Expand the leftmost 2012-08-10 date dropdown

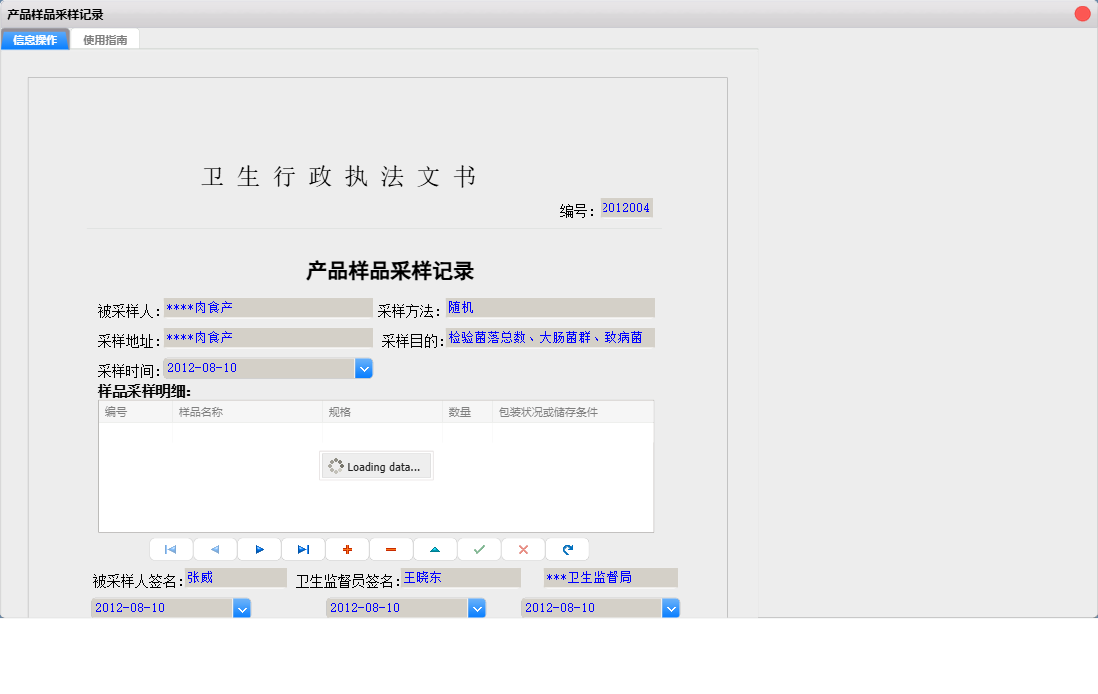click(x=240, y=607)
